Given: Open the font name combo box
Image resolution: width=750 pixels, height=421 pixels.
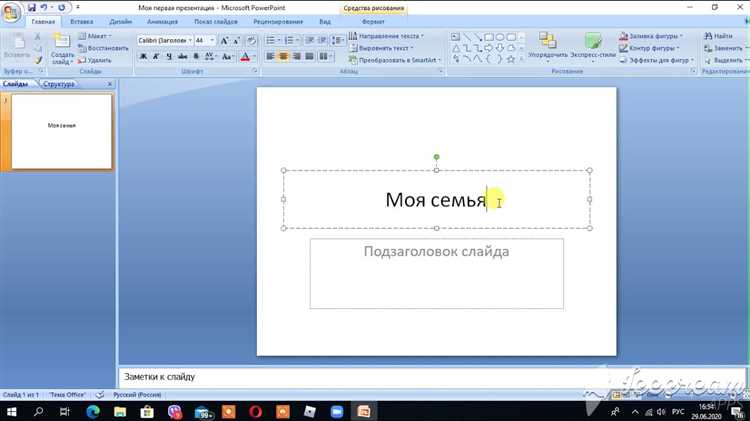Looking at the screenshot, I should [x=165, y=41].
